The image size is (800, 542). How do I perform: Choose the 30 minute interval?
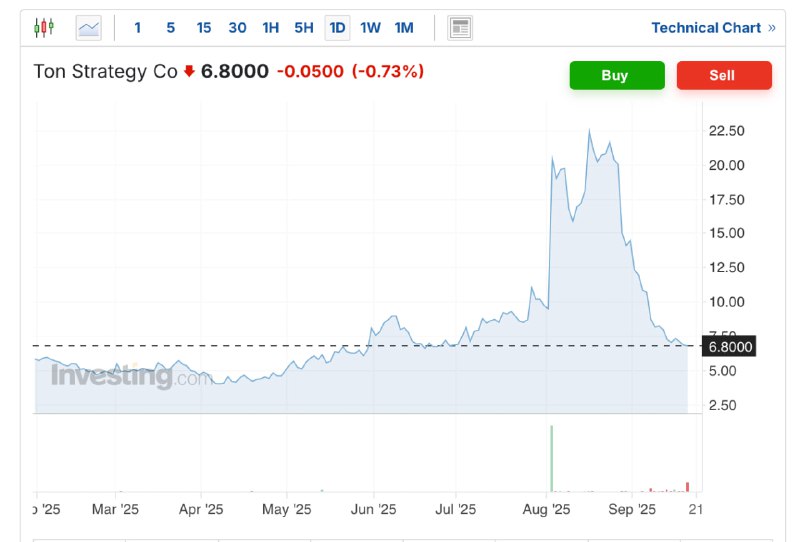pyautogui.click(x=237, y=28)
